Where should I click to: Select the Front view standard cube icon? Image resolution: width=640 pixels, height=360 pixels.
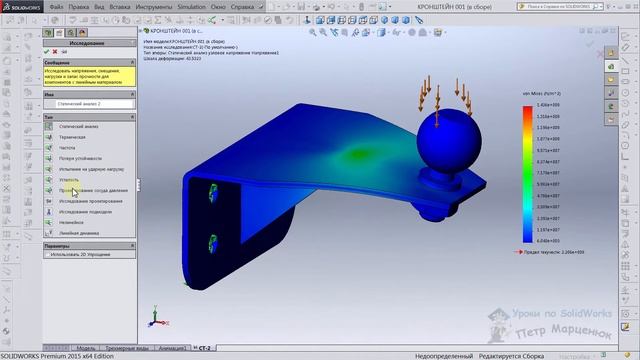click(320, 20)
